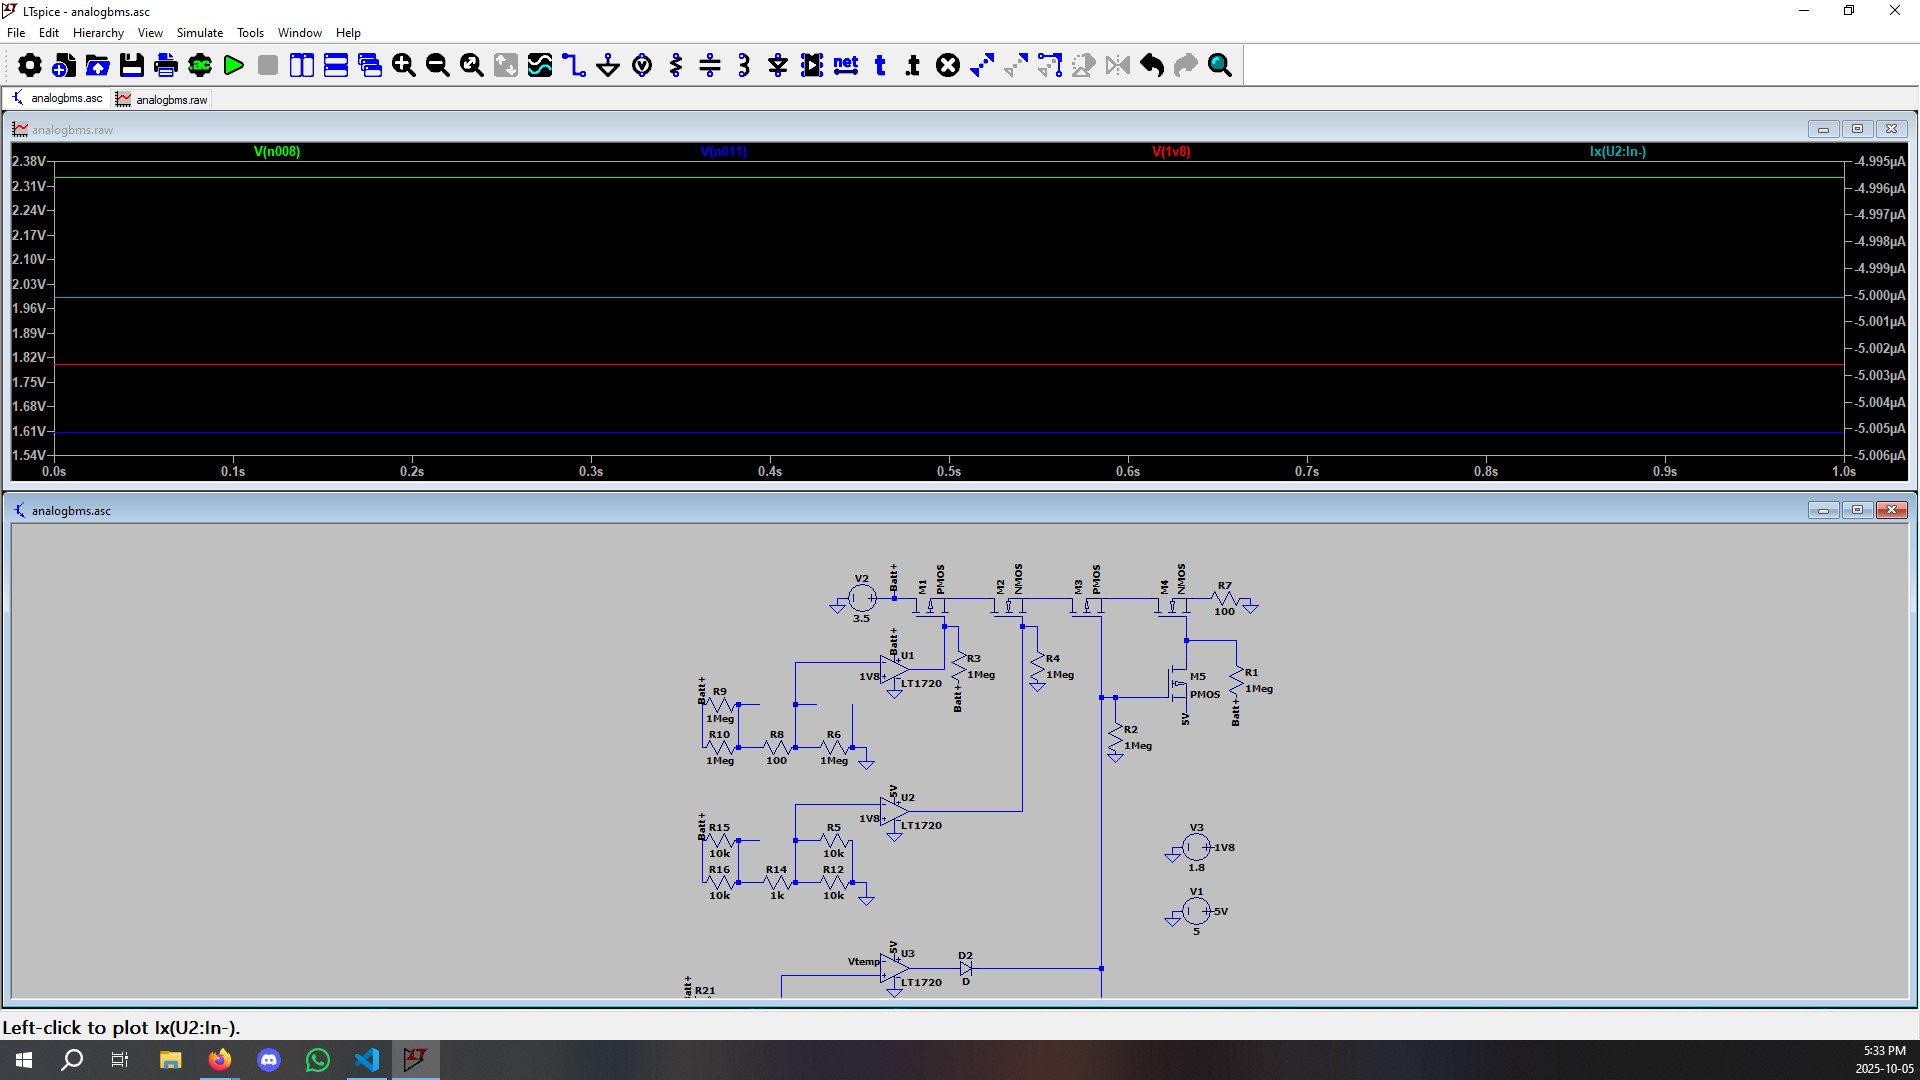Select the Draw Wire tool

[574, 66]
